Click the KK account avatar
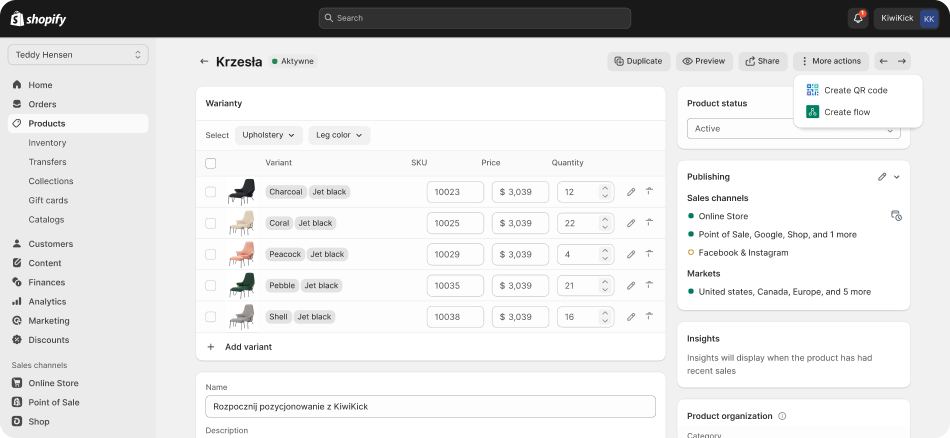Viewport: 950px width, 438px height. click(929, 19)
